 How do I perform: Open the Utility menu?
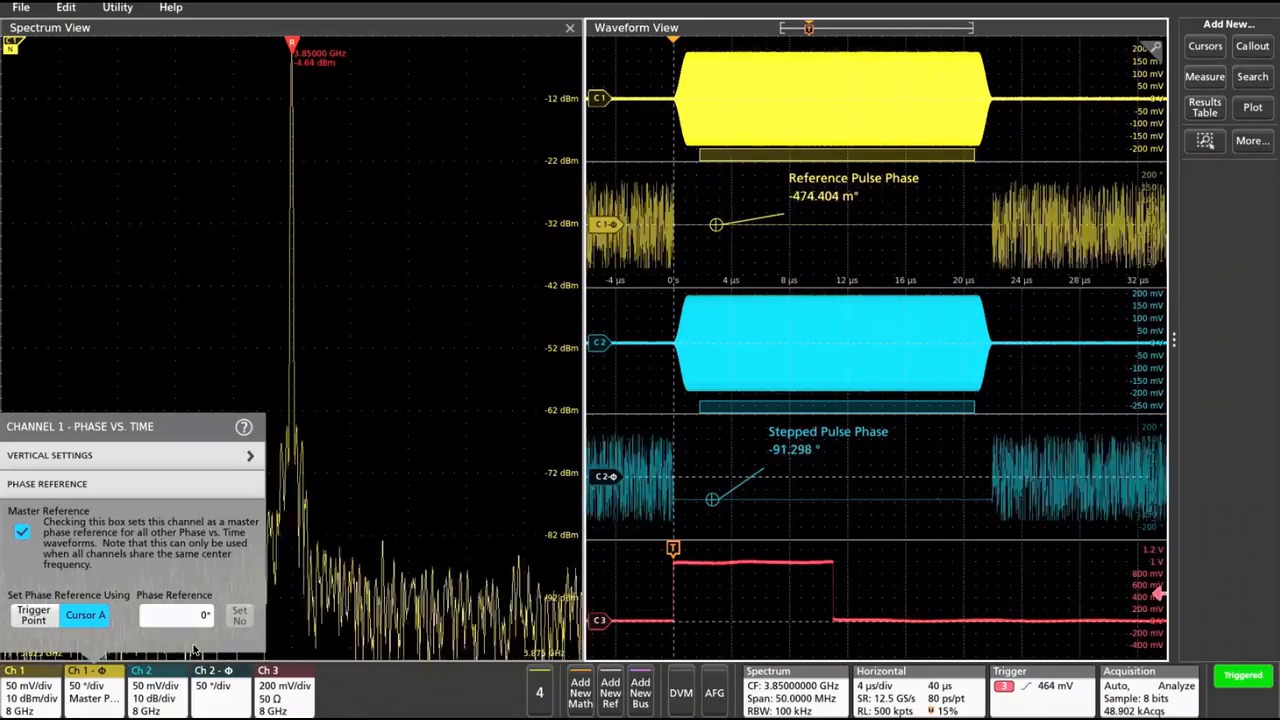pyautogui.click(x=117, y=8)
